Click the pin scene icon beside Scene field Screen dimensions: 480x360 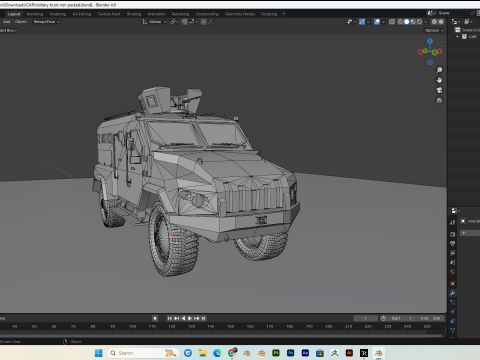pyautogui.click(x=472, y=13)
